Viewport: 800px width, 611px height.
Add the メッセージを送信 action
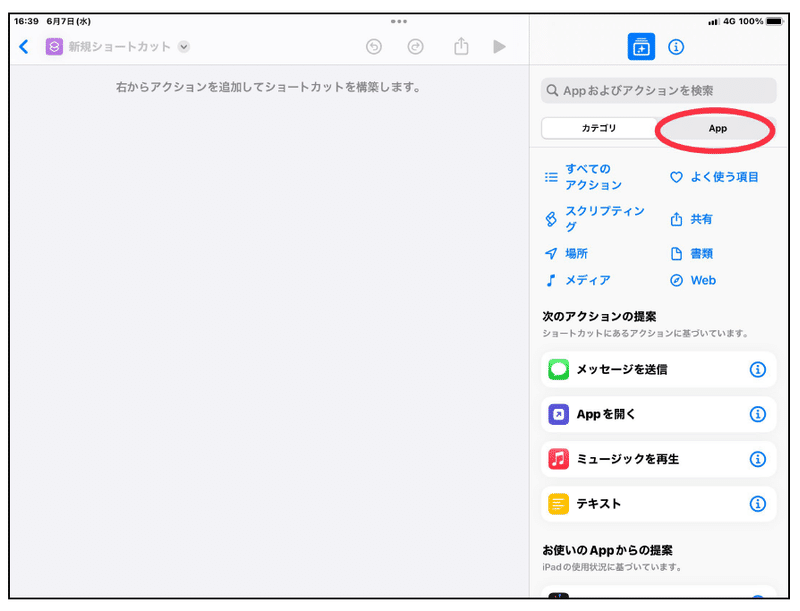(x=659, y=369)
